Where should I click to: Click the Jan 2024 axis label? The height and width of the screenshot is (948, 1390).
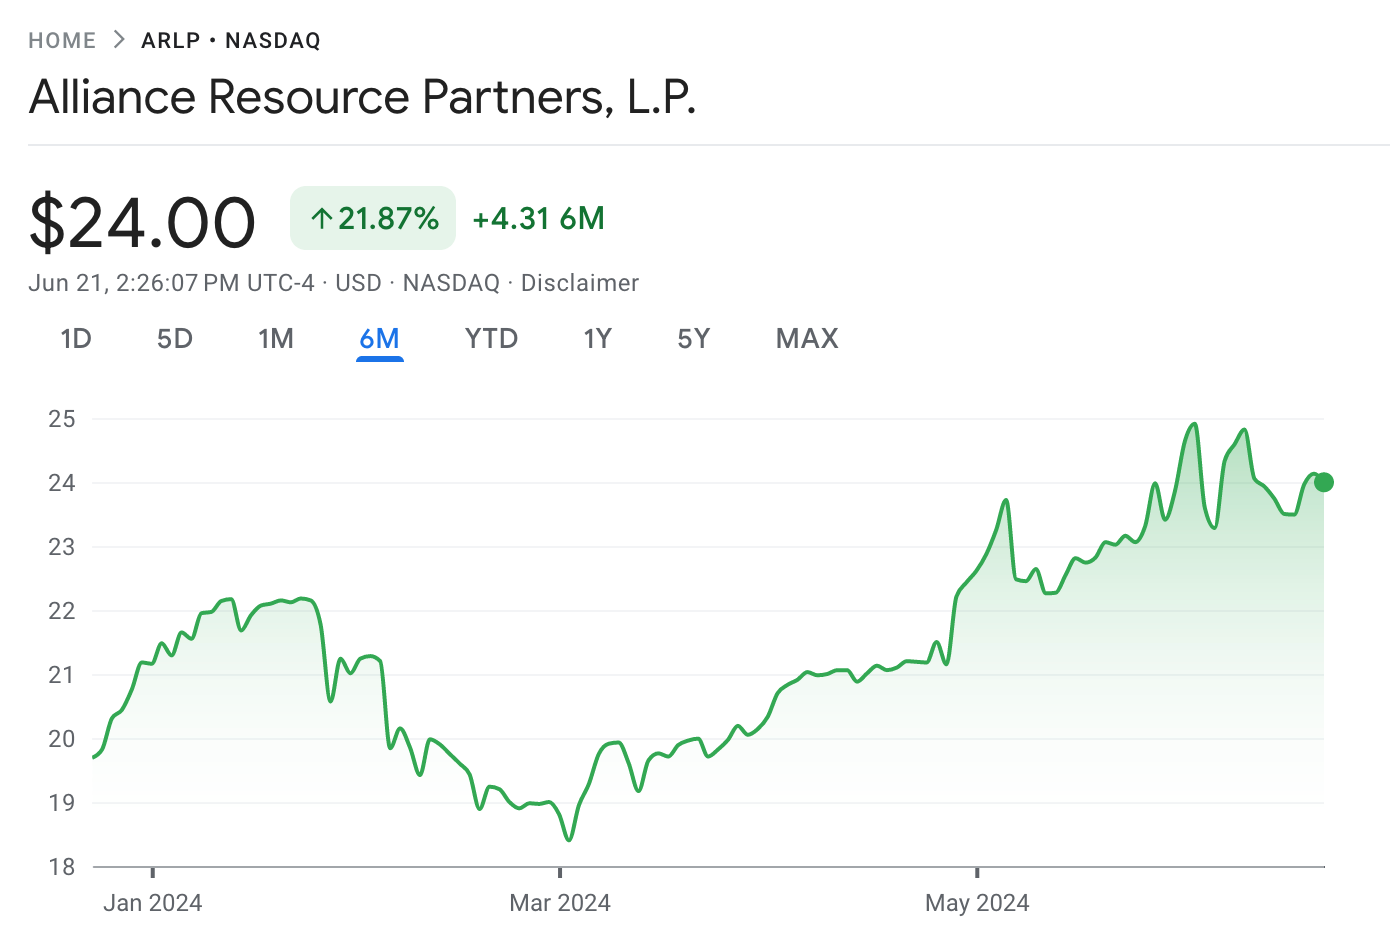coord(153,903)
